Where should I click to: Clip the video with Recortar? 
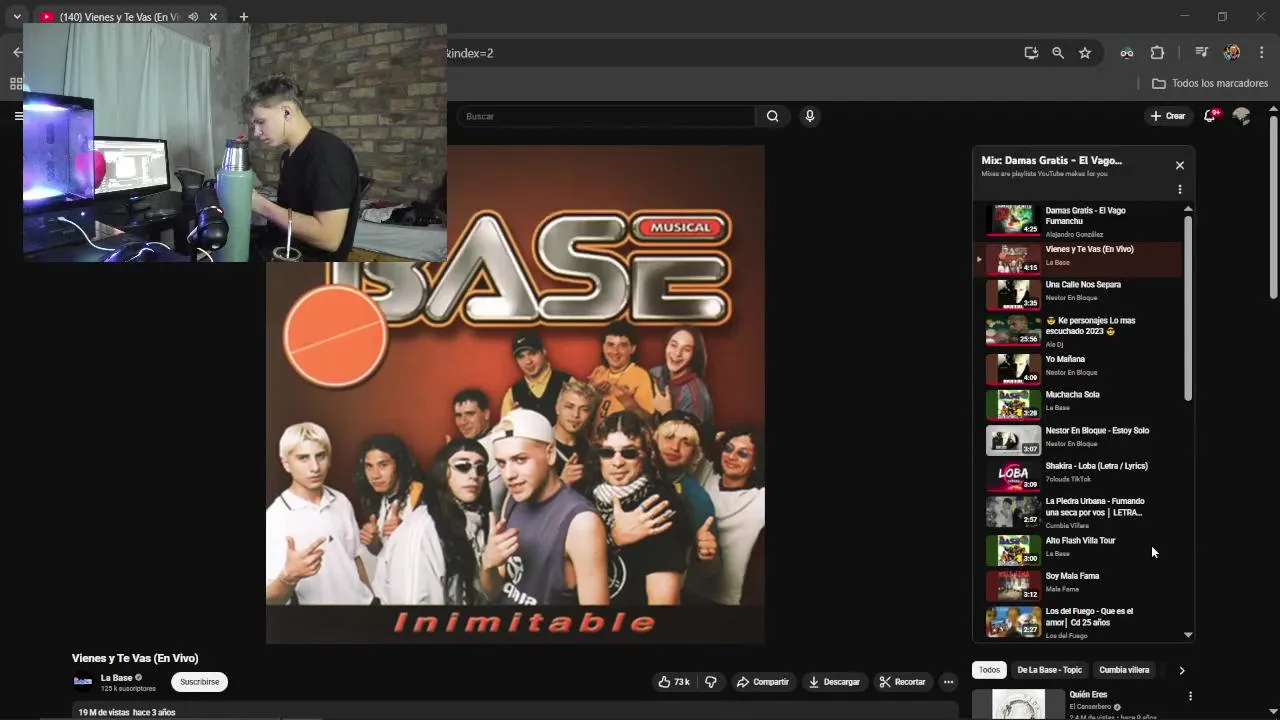(902, 682)
